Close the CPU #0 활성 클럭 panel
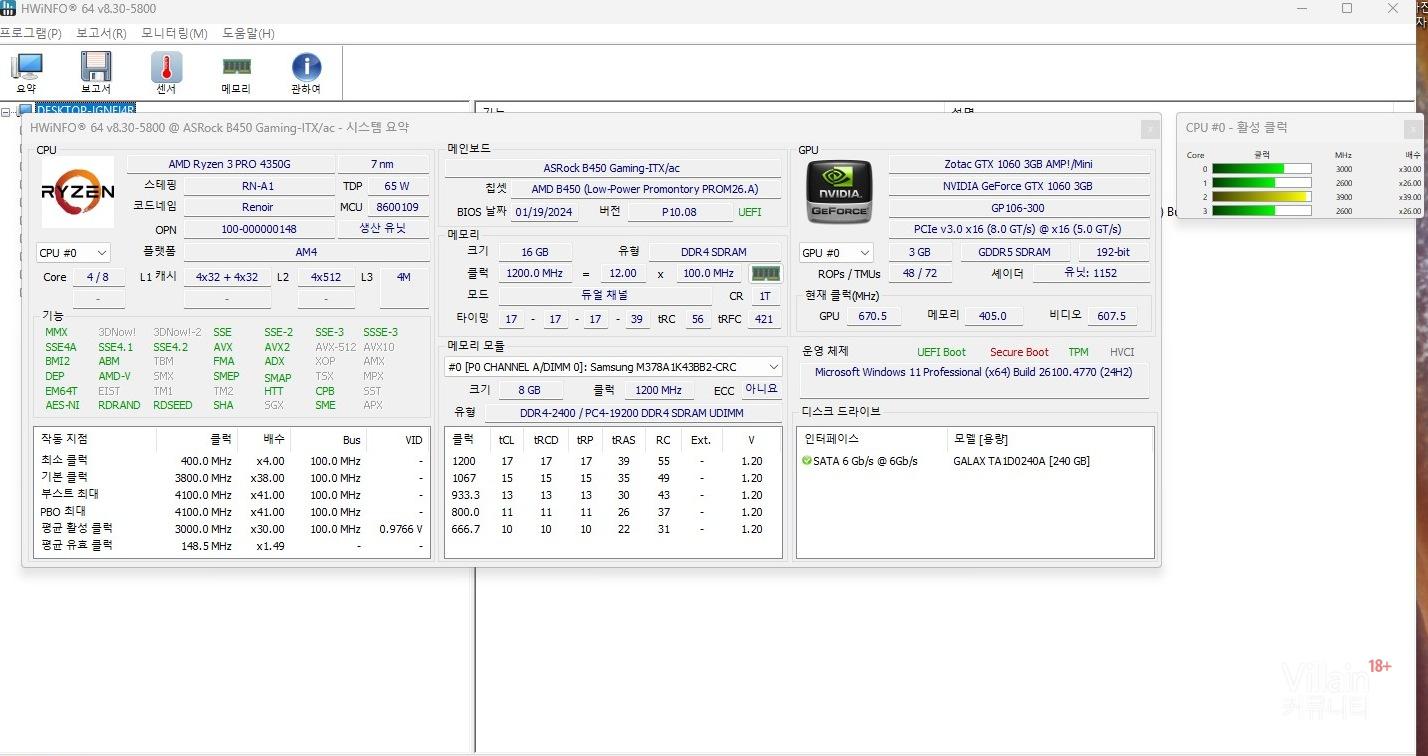The width and height of the screenshot is (1428, 756). [1412, 128]
